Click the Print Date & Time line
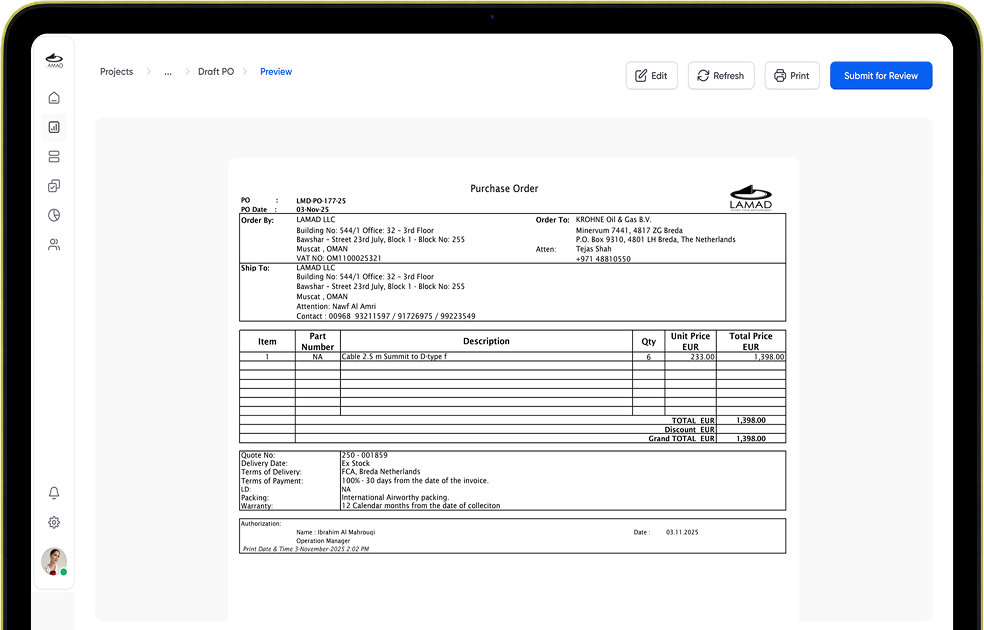The image size is (984, 630). tap(306, 549)
